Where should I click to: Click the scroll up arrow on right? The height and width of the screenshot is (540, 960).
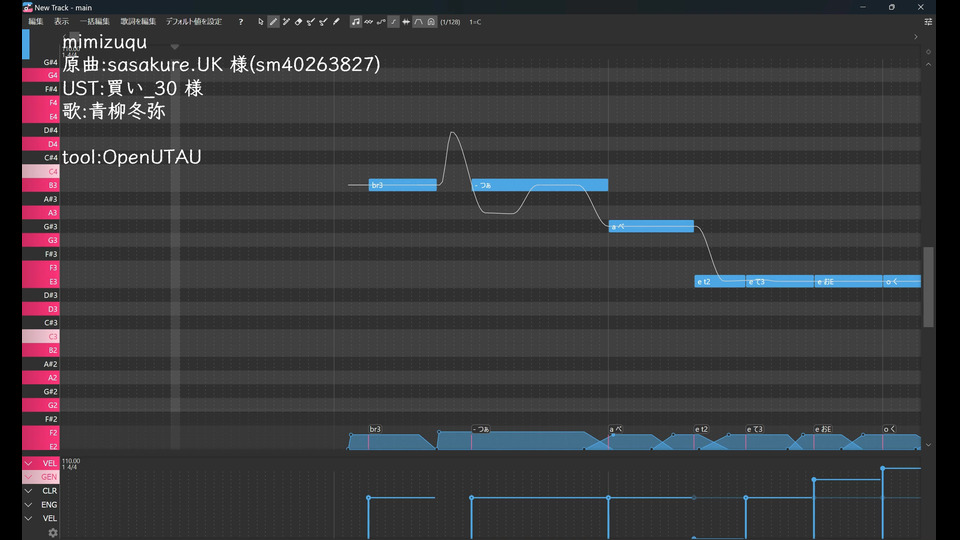coord(928,64)
